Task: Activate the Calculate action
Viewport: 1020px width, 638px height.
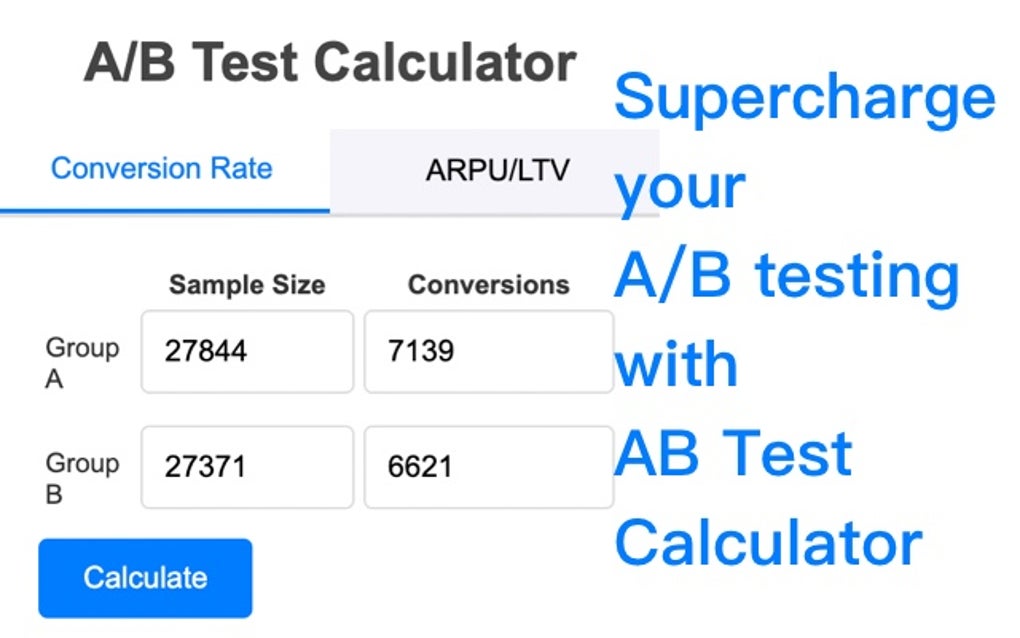Action: click(144, 577)
